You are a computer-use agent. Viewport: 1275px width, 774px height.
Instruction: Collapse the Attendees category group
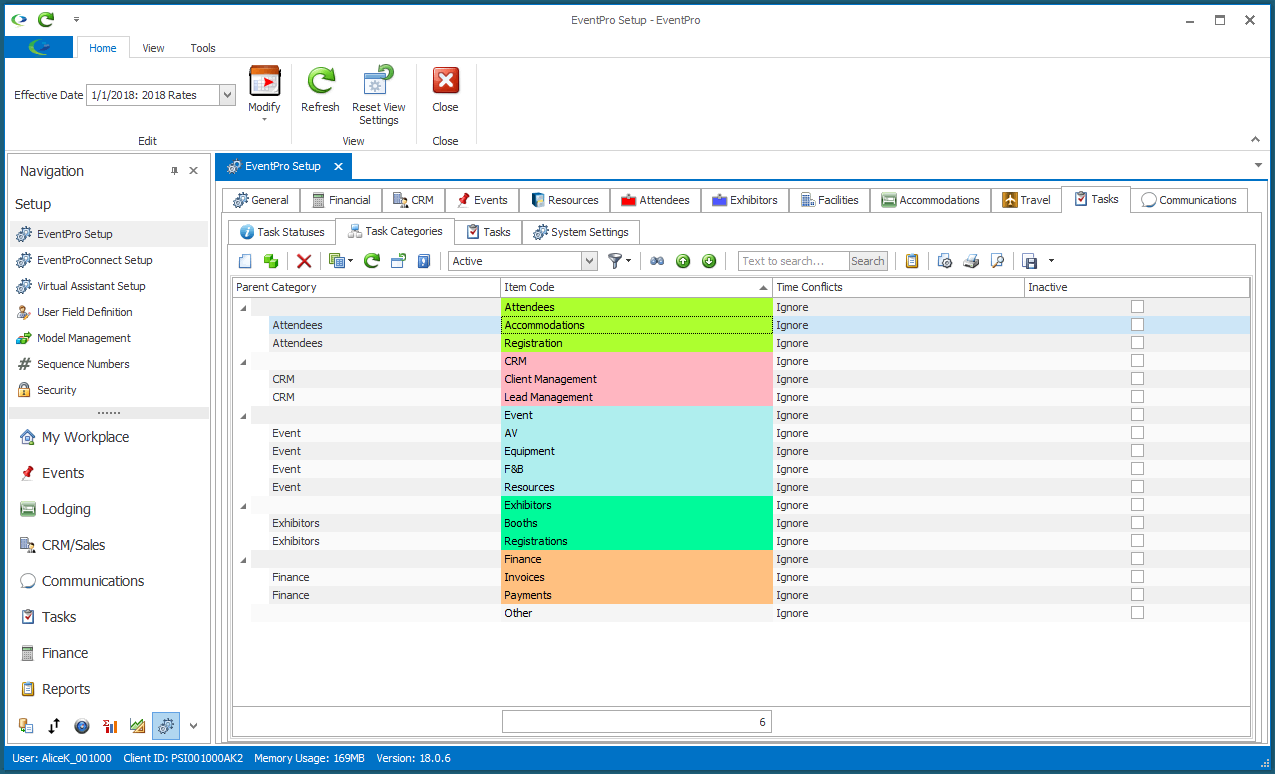[x=242, y=308]
